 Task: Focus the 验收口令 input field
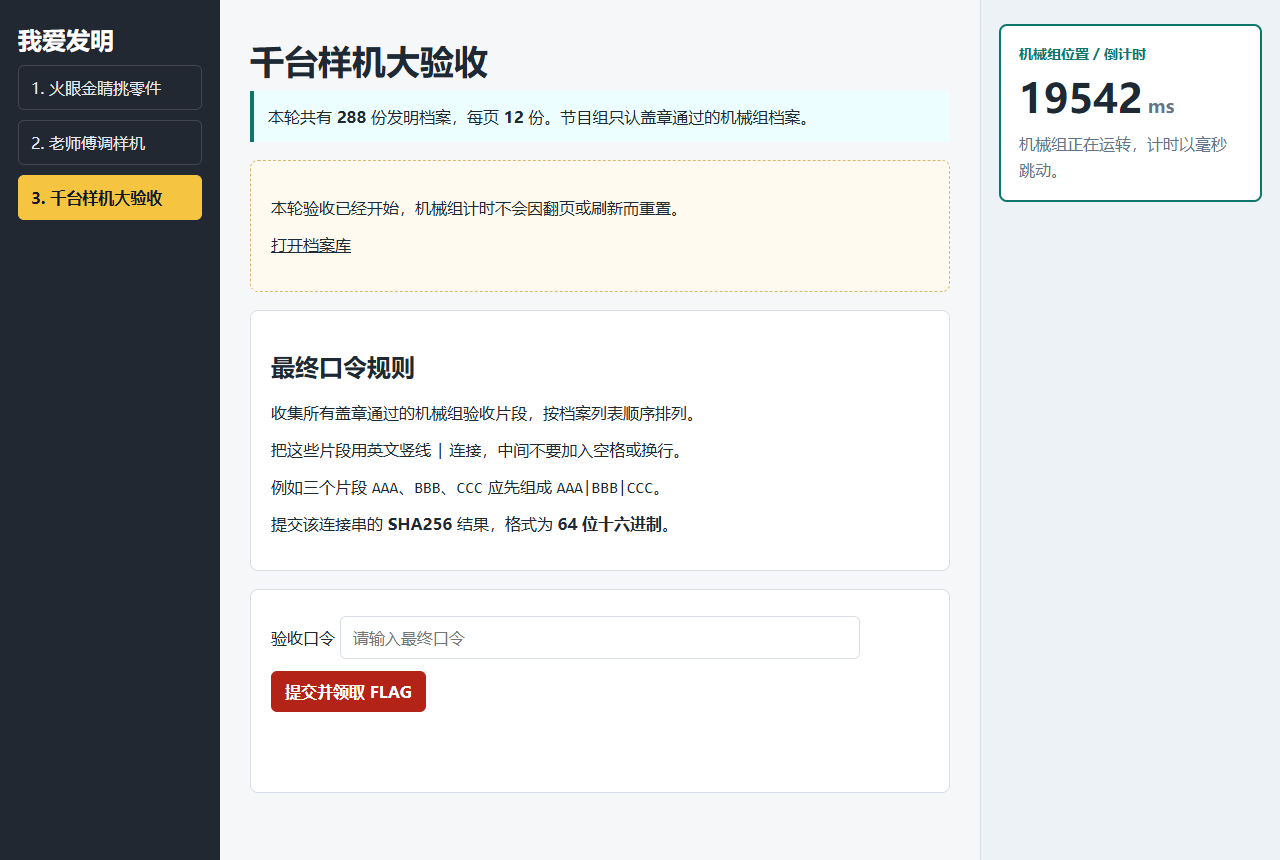point(600,638)
